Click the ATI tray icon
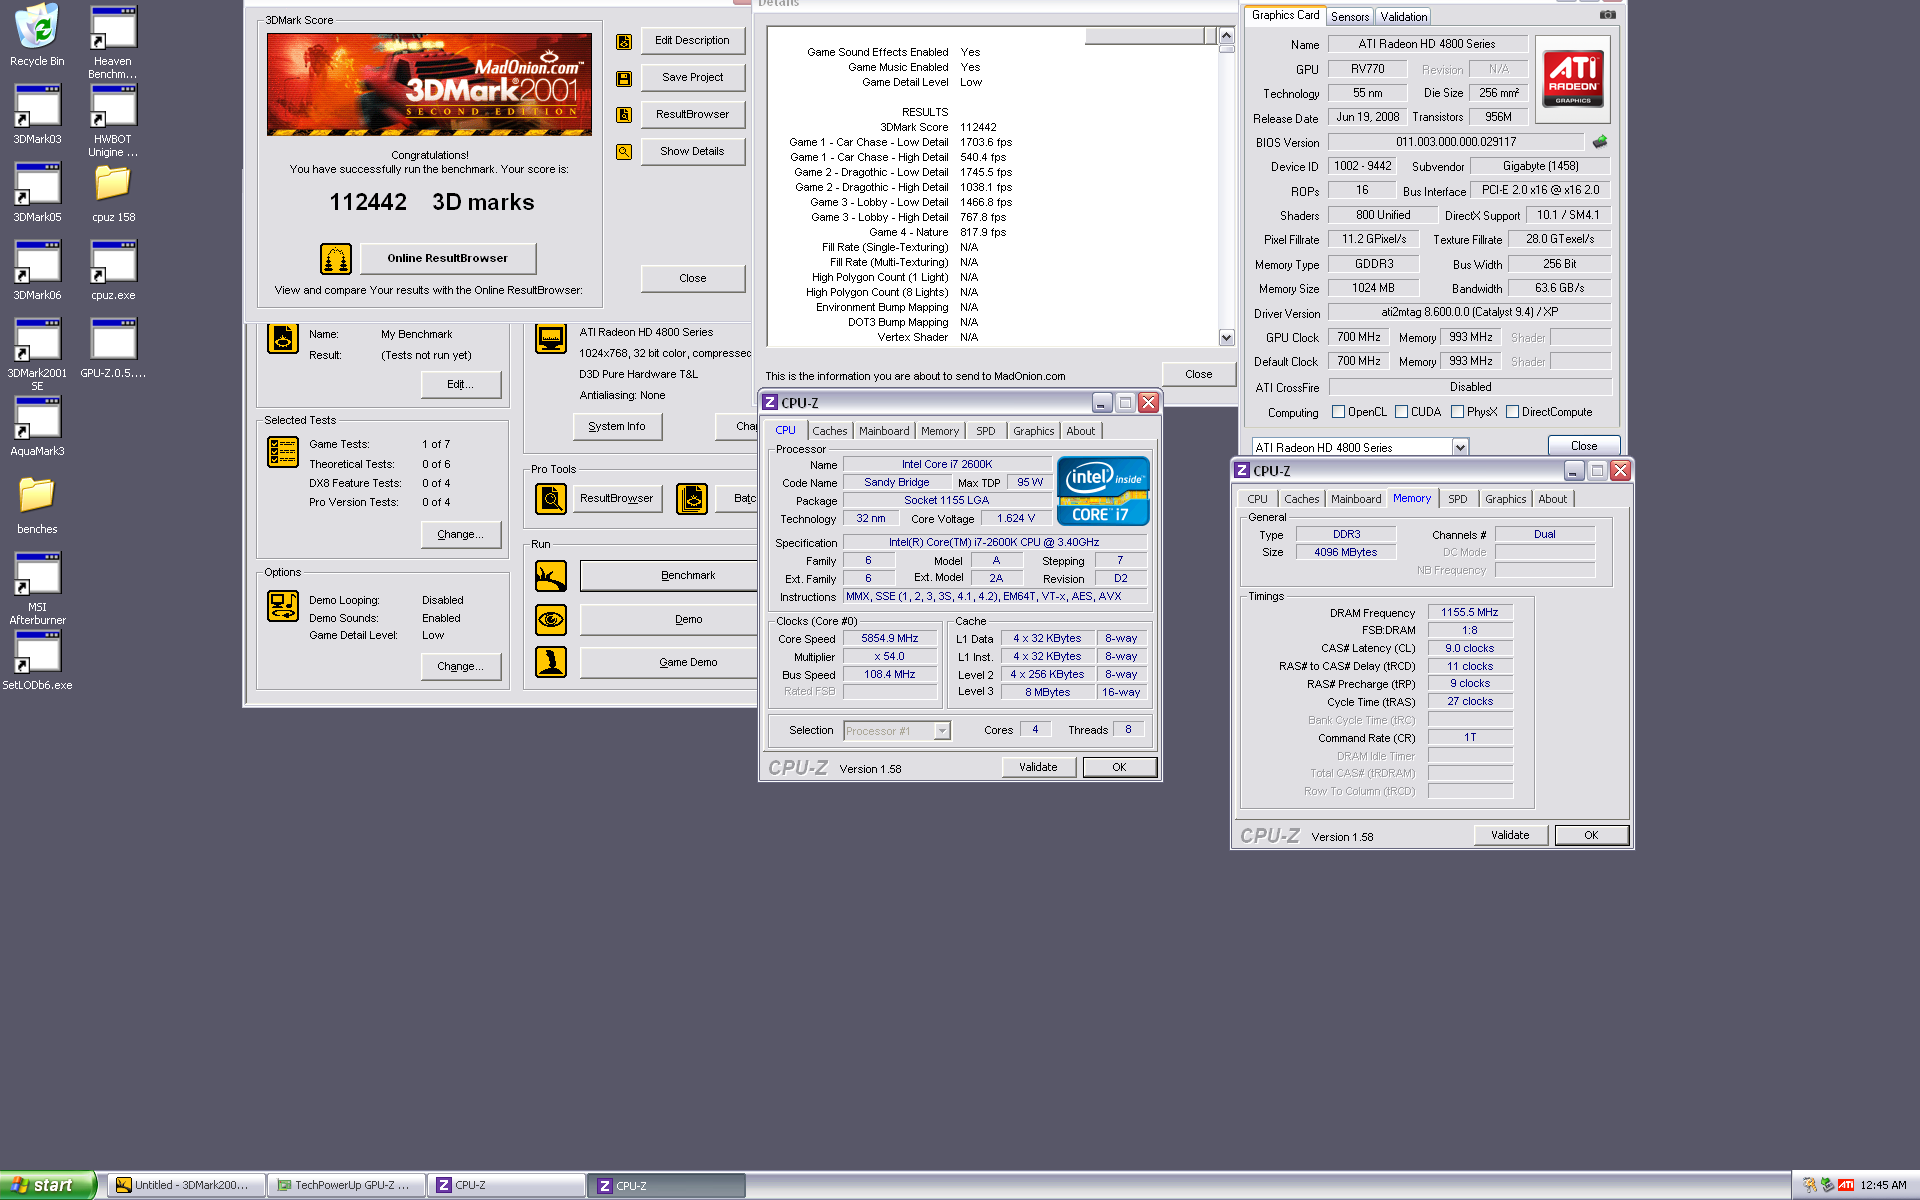 pyautogui.click(x=1846, y=1185)
